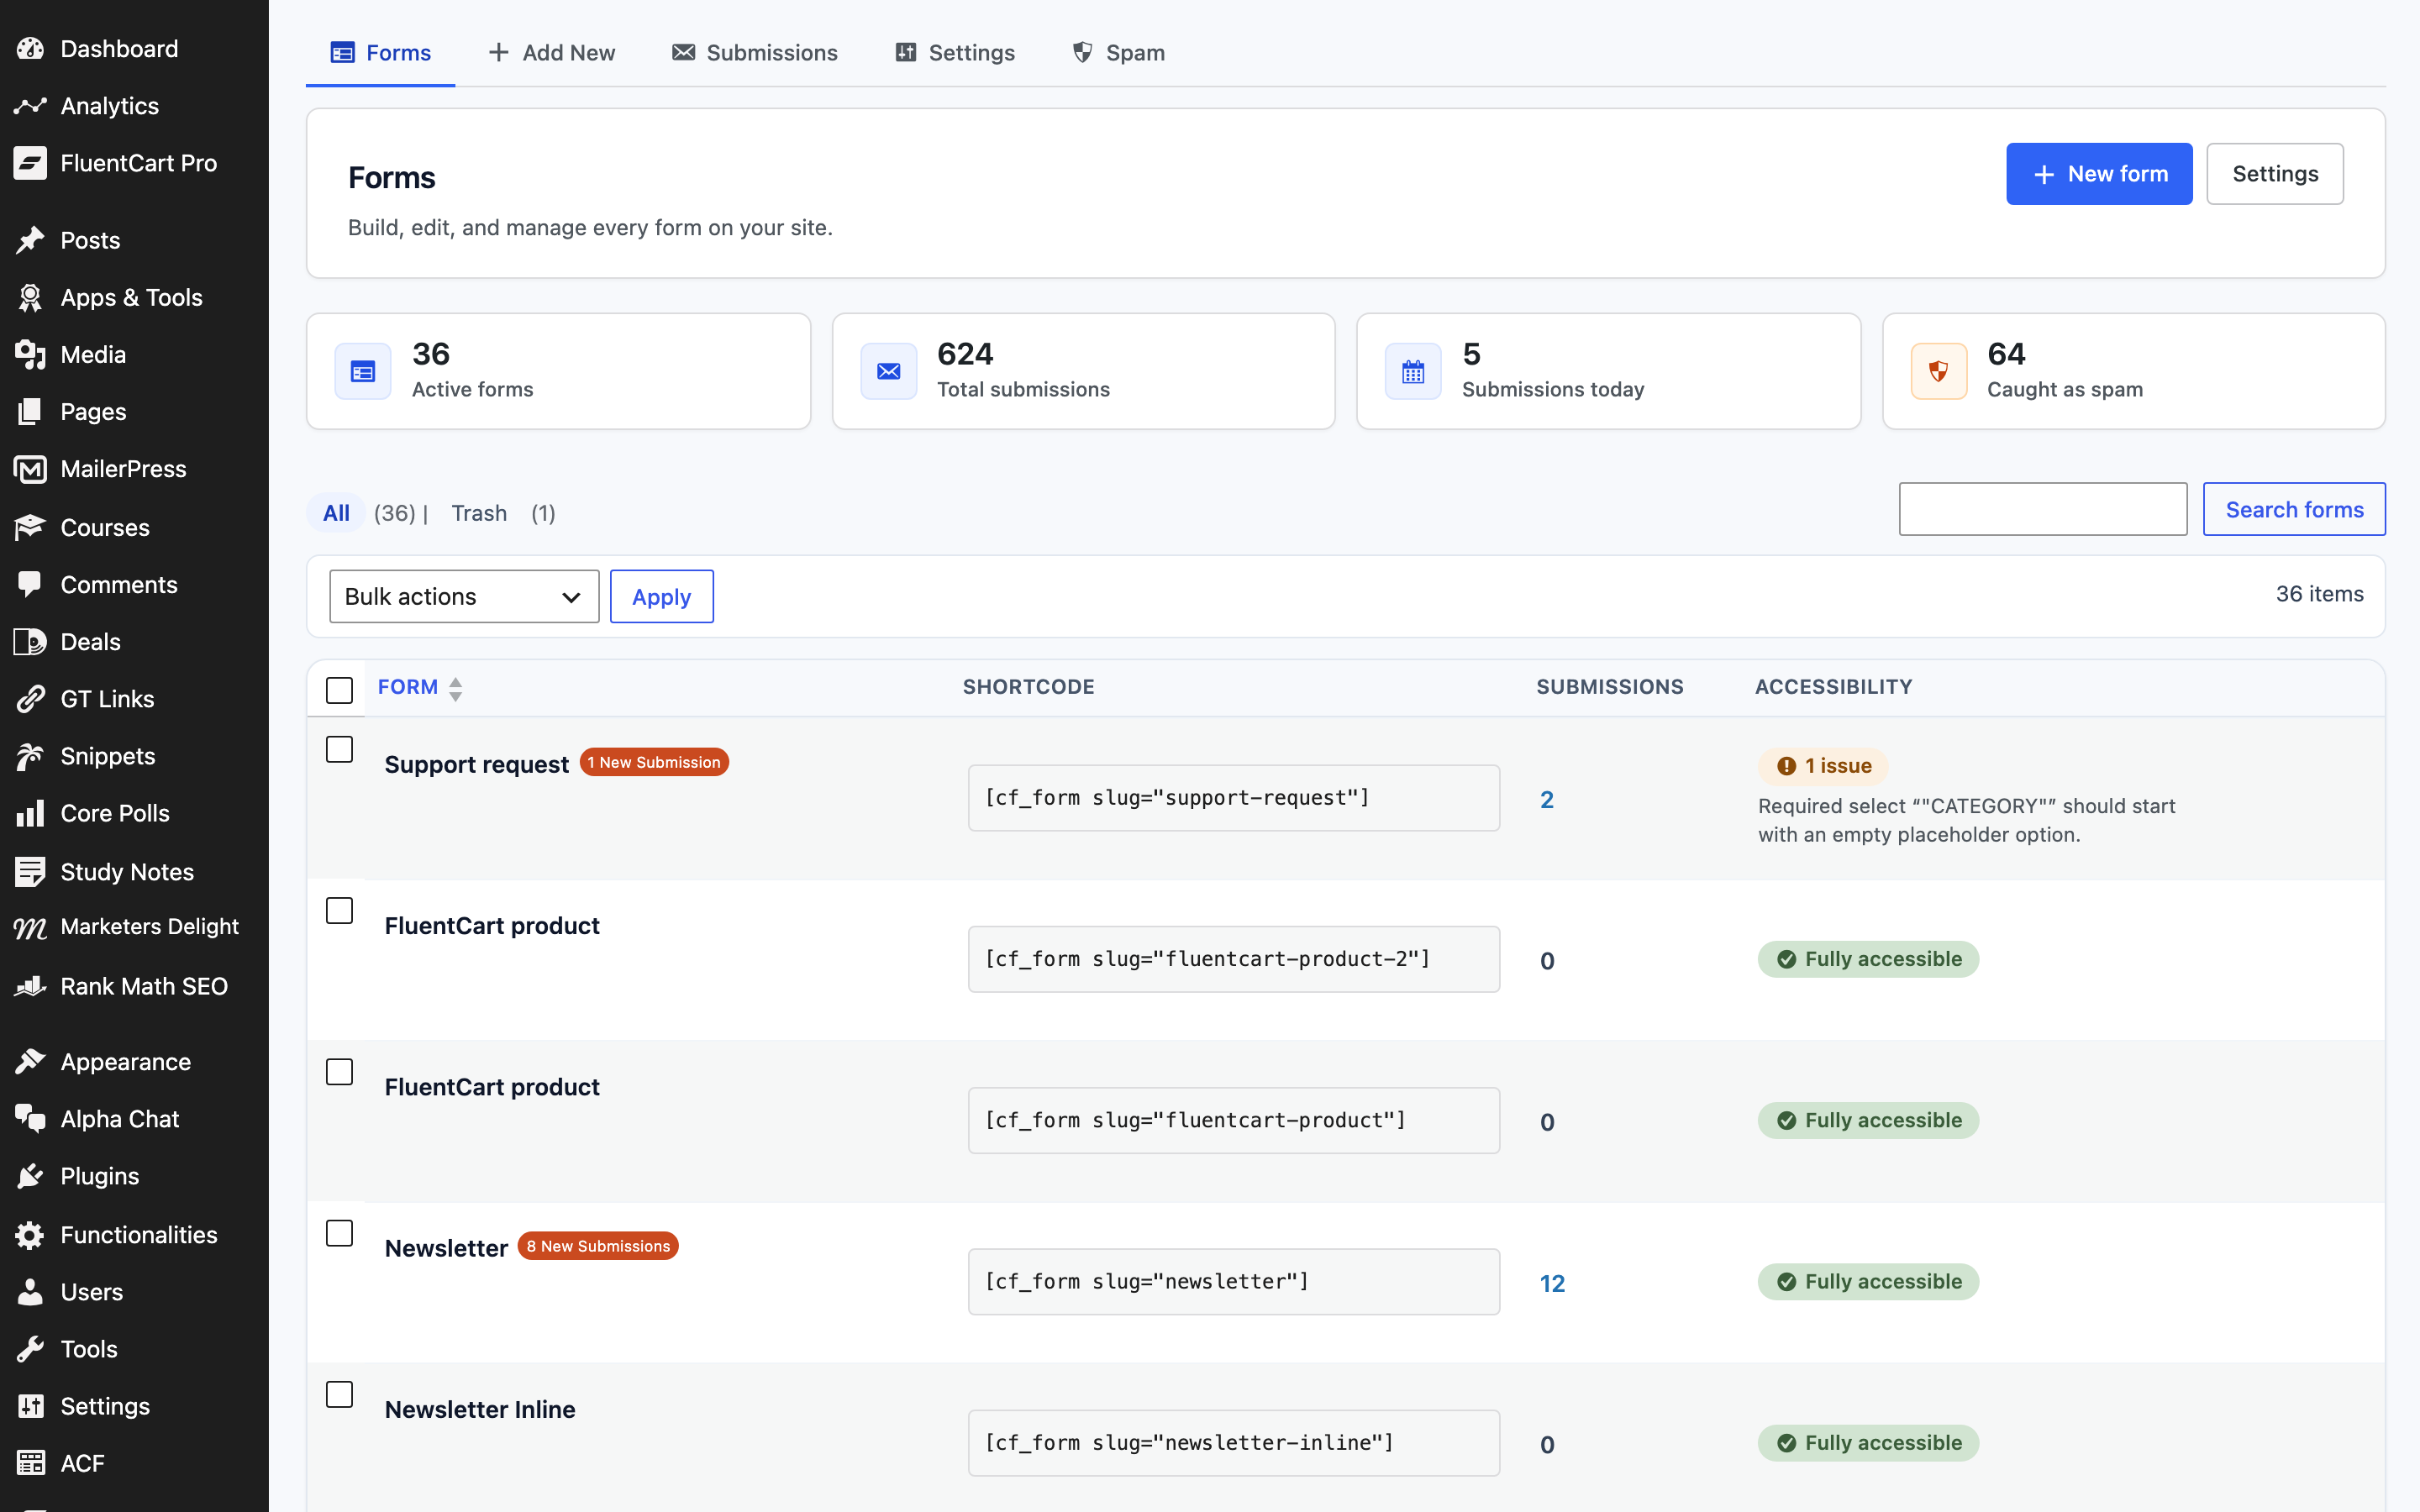Viewport: 2420px width, 1512px height.
Task: Open Apps & Tools icon
Action: 30,297
